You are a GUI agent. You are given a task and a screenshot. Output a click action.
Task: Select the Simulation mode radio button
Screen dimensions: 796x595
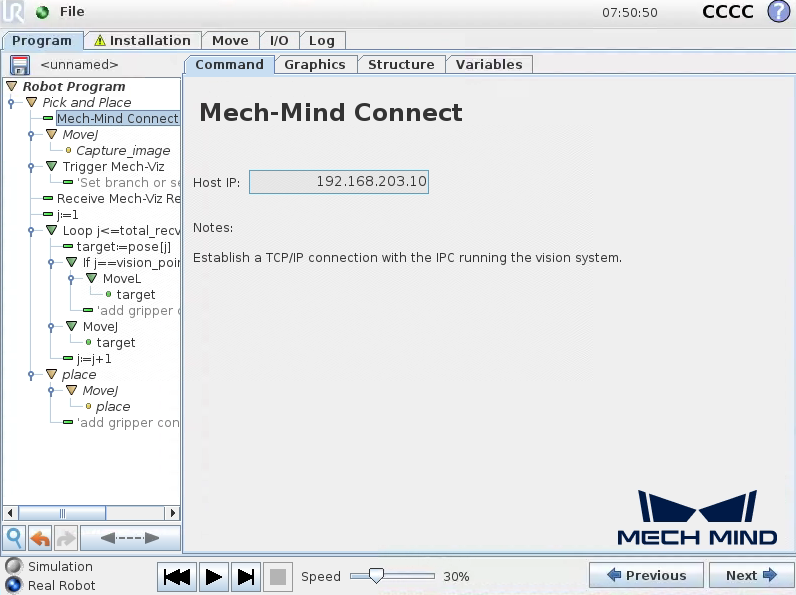pyautogui.click(x=13, y=566)
